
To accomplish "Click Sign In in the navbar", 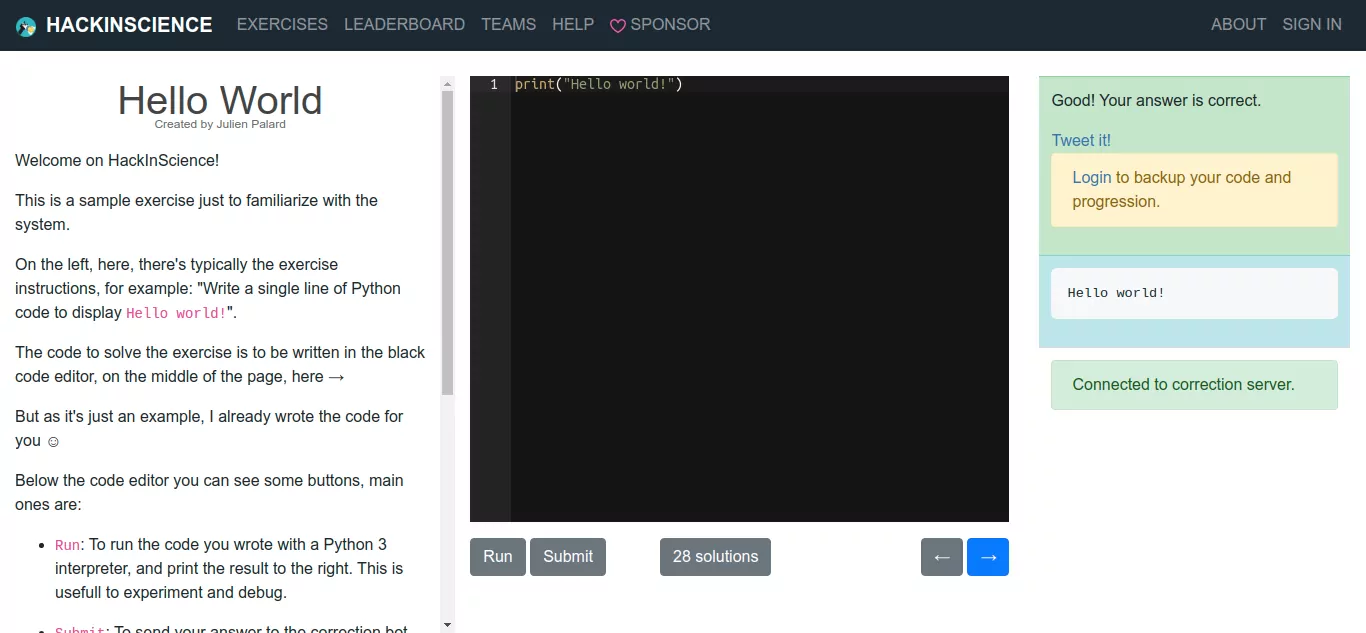I will (1312, 25).
